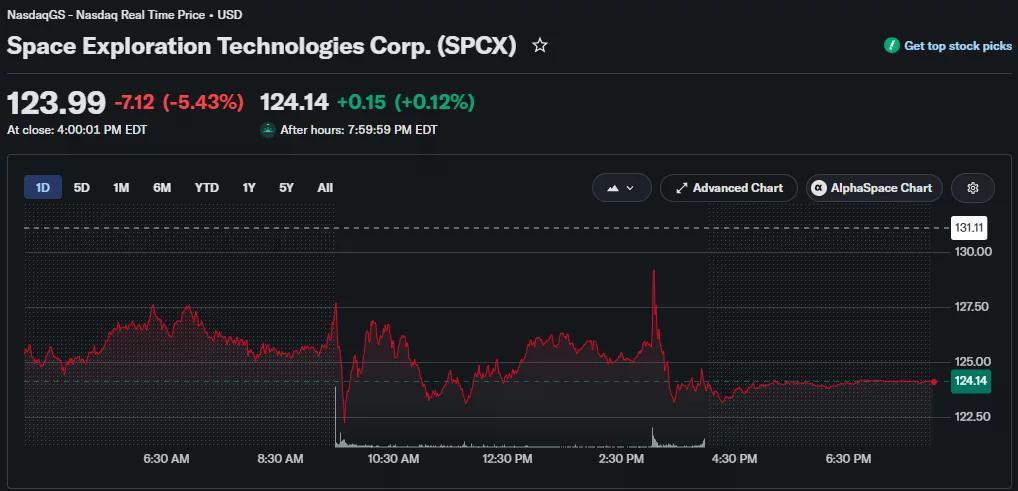The image size is (1018, 491).
Task: Open the chart type dropdown
Action: pyautogui.click(x=621, y=188)
